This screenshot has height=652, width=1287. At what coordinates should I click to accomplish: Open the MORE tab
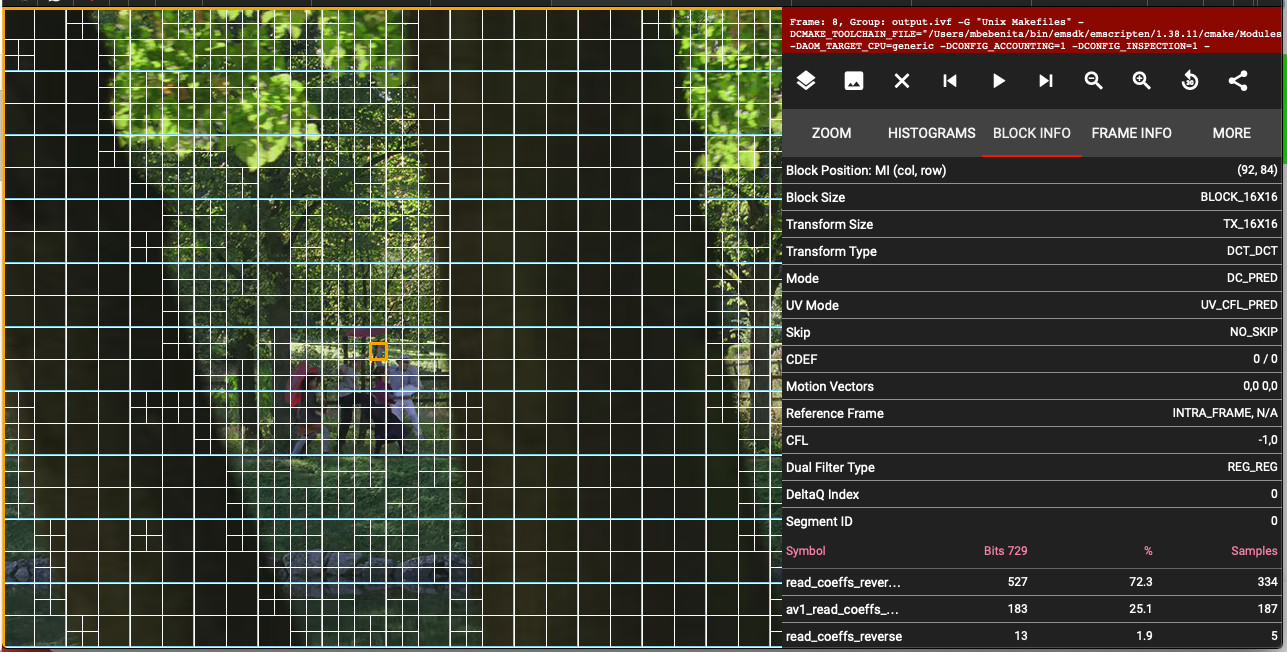coord(1232,133)
